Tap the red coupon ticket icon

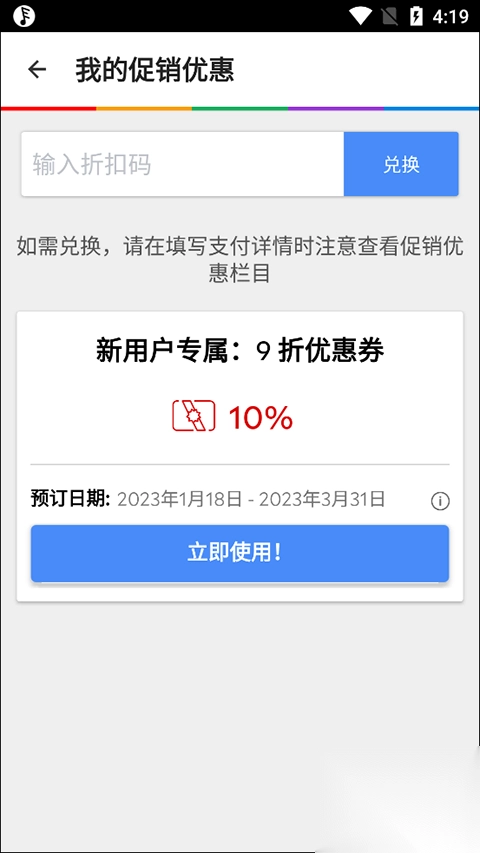click(x=194, y=417)
